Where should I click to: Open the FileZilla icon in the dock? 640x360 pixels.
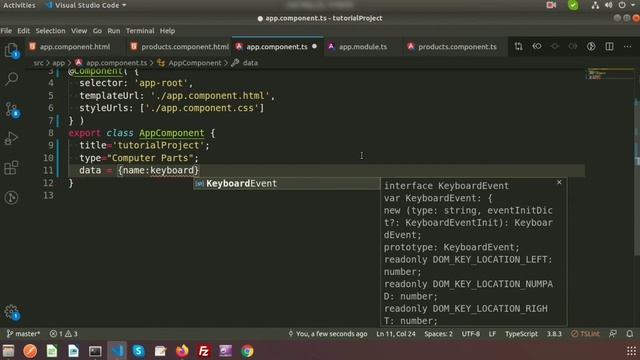click(204, 351)
